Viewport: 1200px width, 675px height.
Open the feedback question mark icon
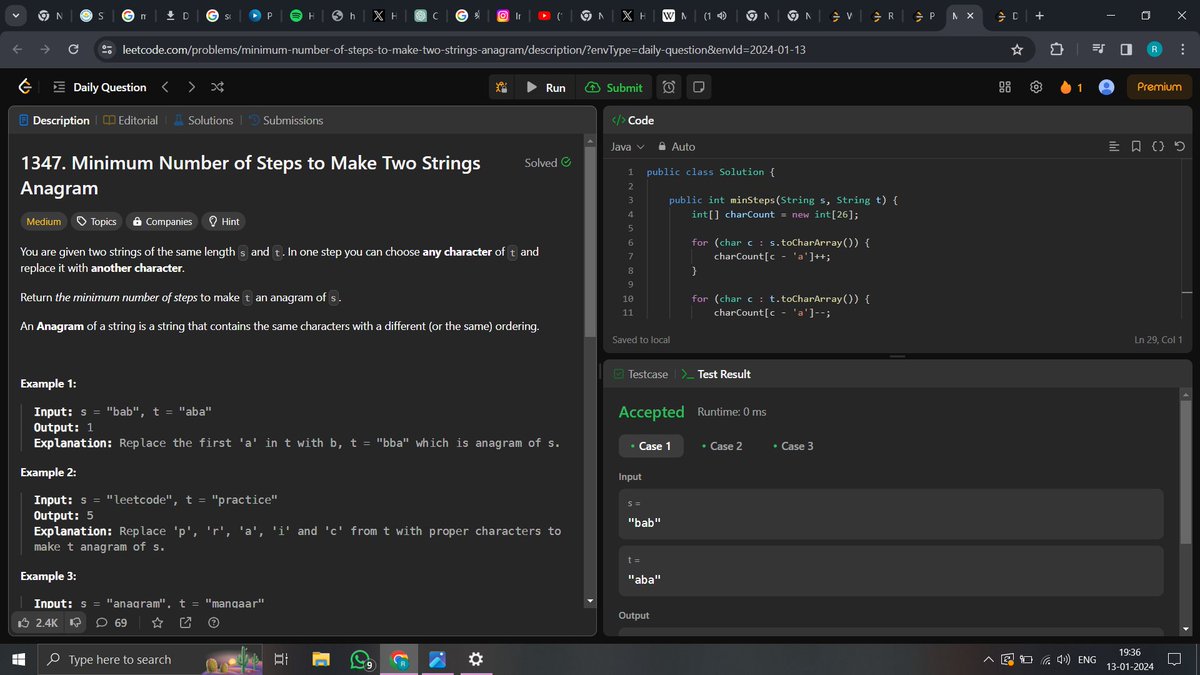point(213,623)
